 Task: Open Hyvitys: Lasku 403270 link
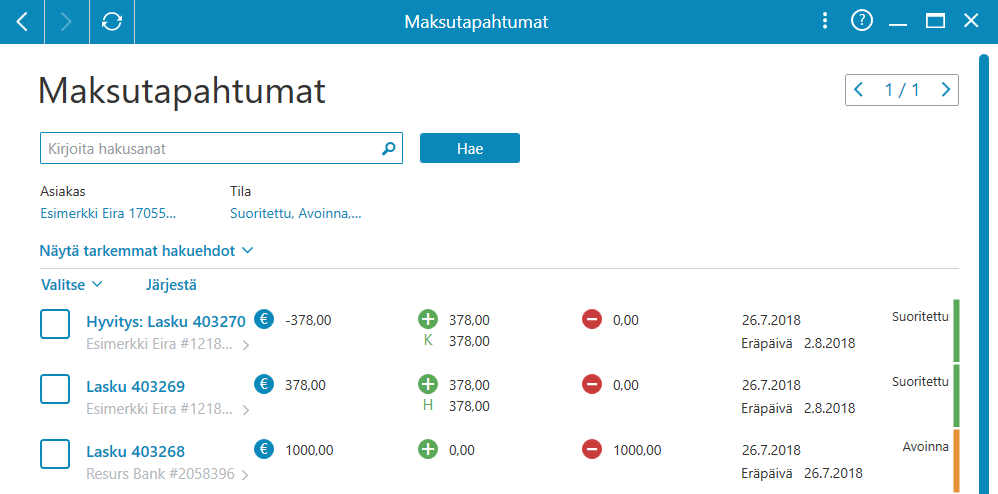click(x=165, y=322)
